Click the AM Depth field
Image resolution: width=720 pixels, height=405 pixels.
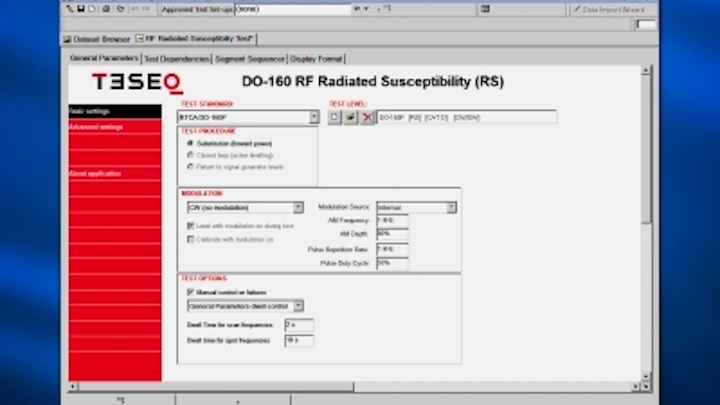pyautogui.click(x=392, y=234)
